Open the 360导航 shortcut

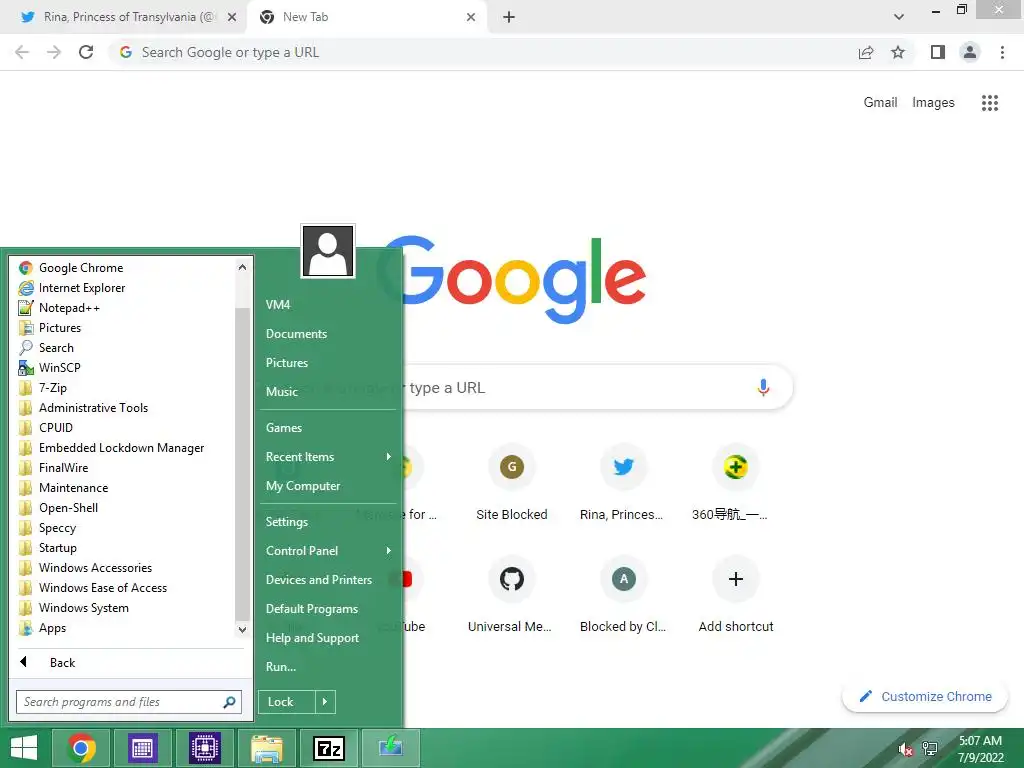pos(735,467)
